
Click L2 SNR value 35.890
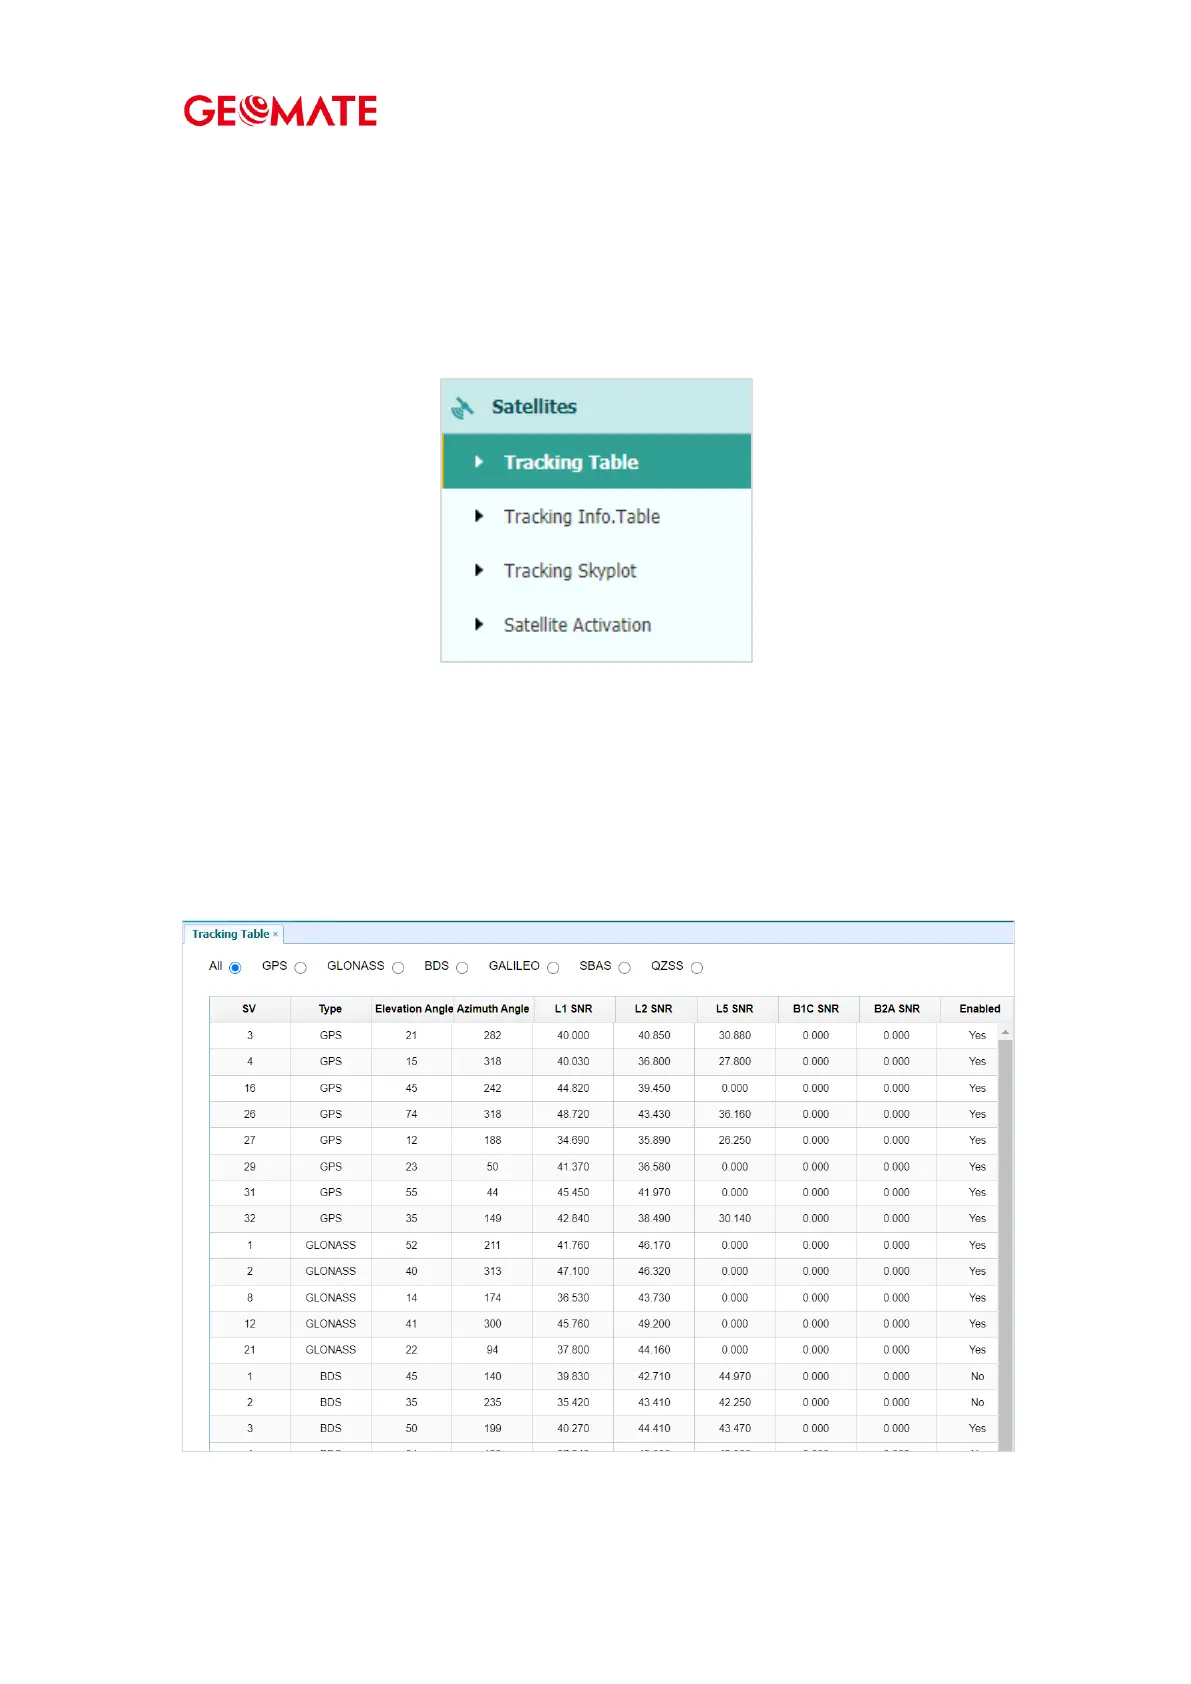[654, 1140]
